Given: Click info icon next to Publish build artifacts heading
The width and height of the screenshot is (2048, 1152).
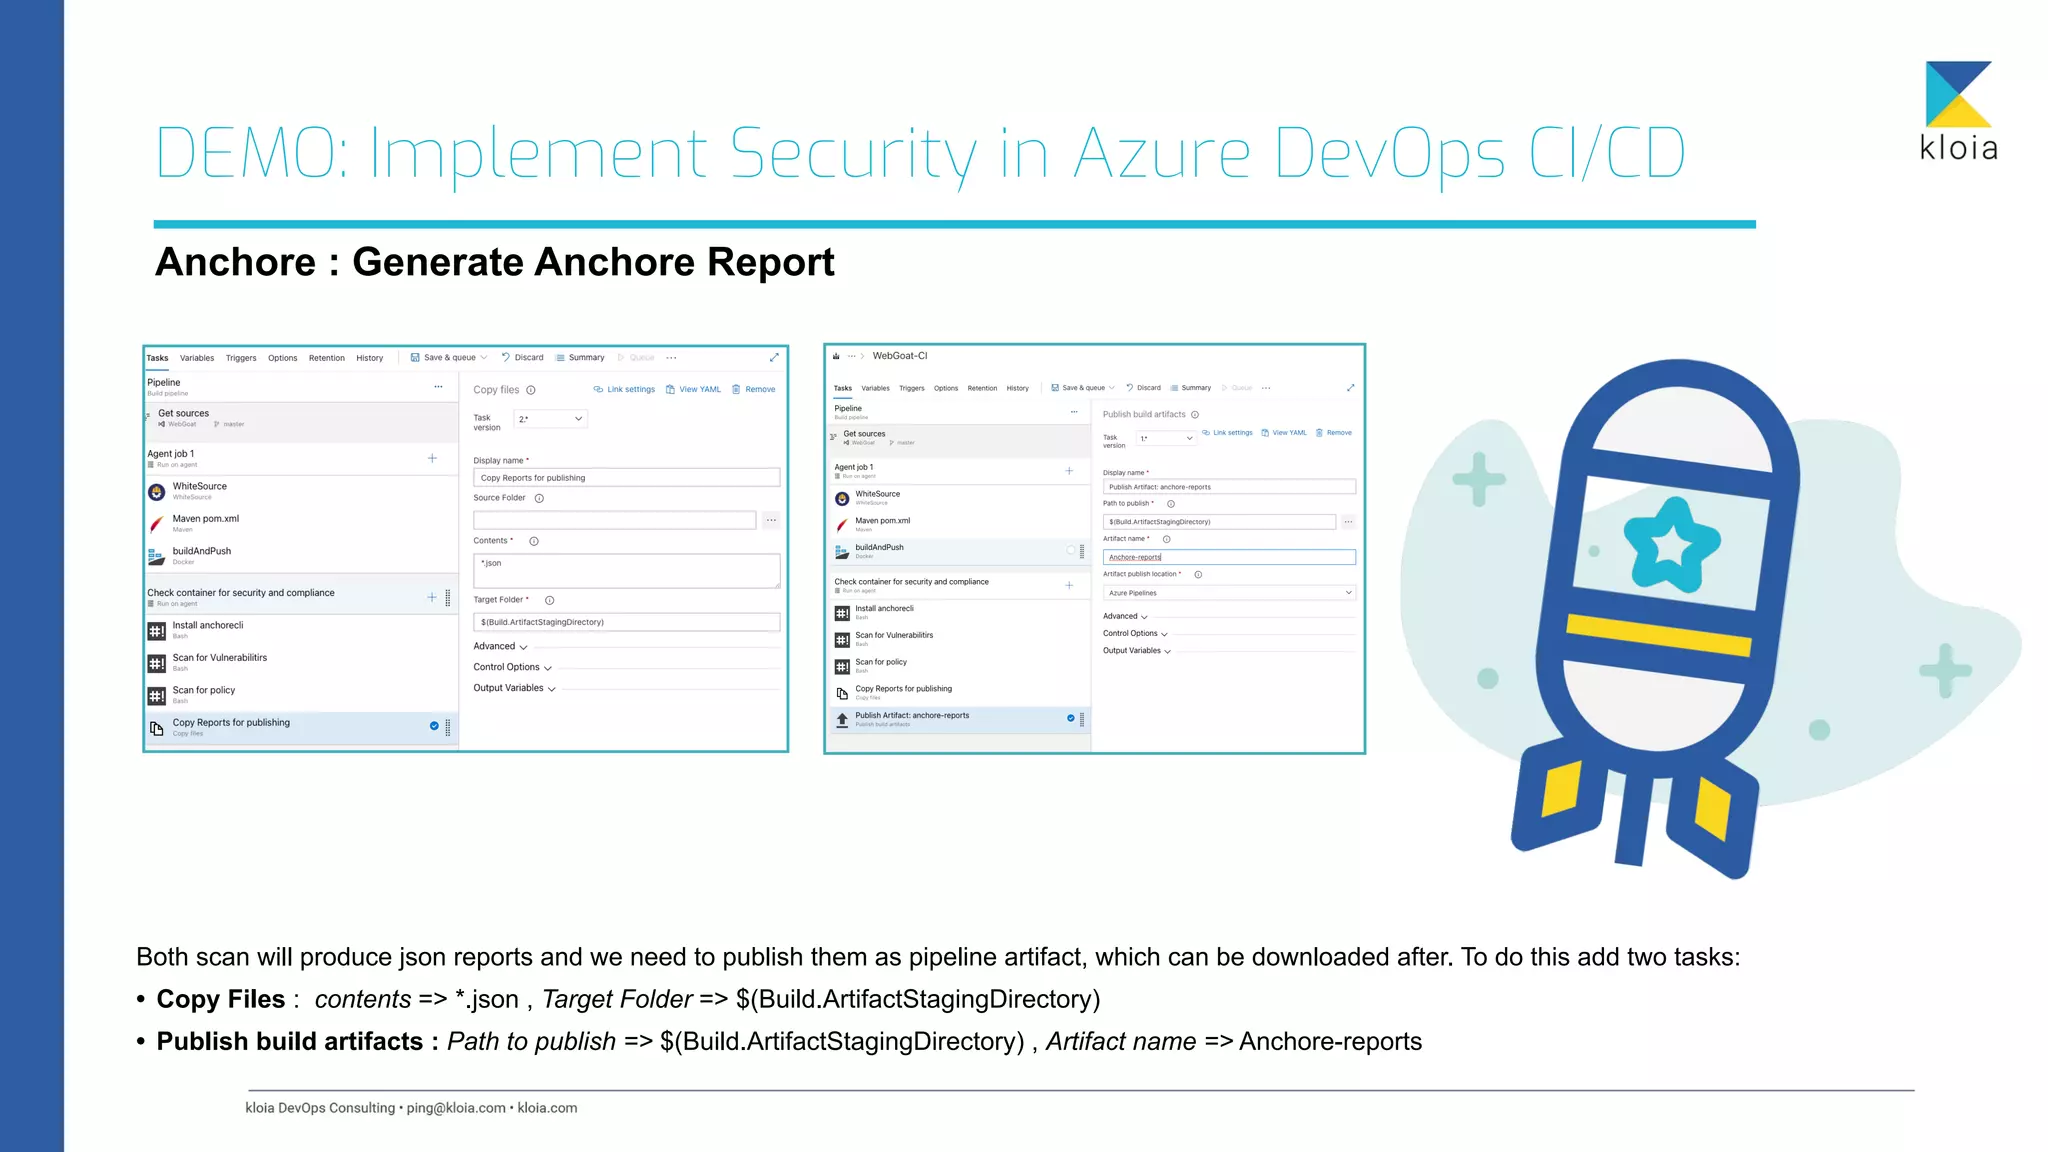Looking at the screenshot, I should tap(1195, 415).
